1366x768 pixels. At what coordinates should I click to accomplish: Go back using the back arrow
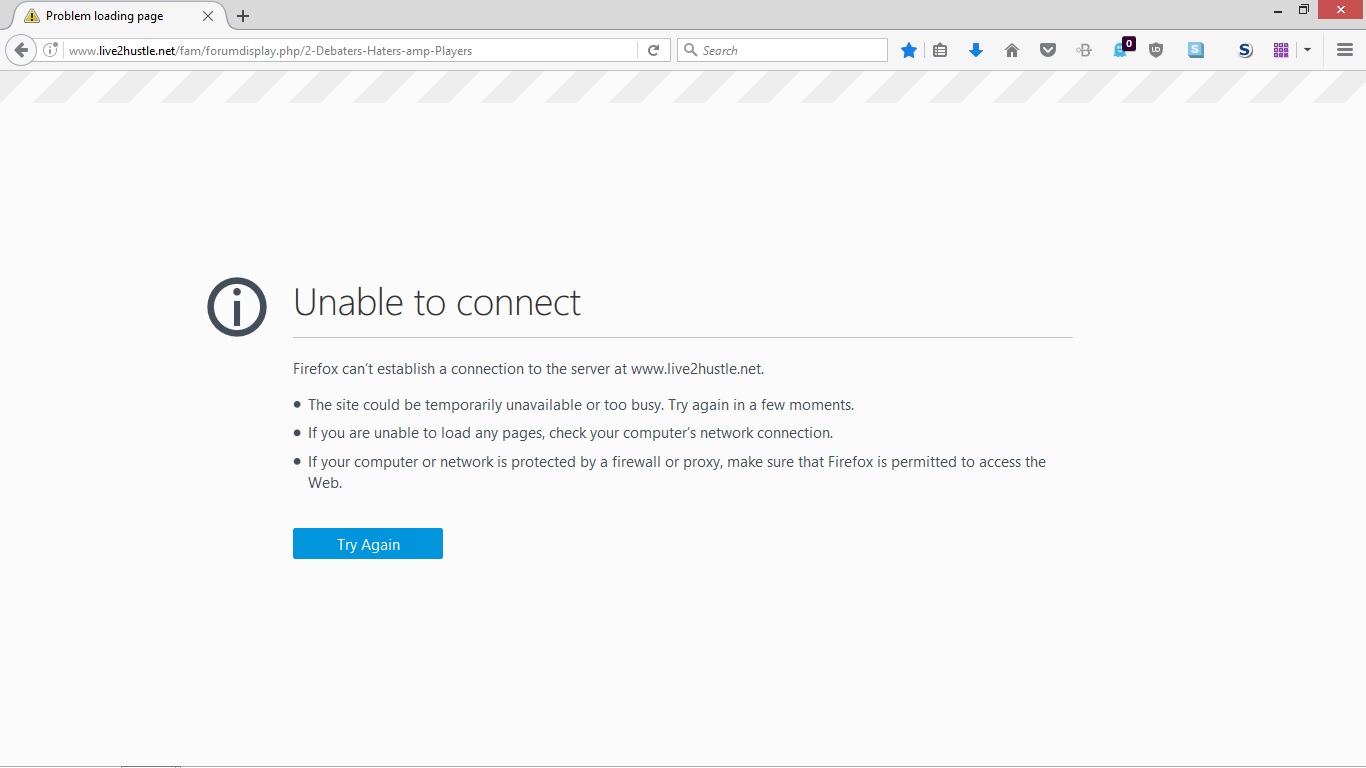tap(21, 50)
